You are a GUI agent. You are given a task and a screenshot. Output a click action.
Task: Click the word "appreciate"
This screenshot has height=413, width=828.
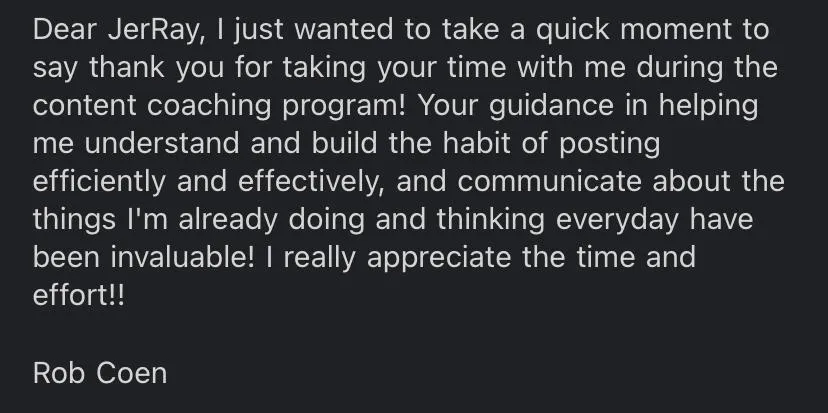(x=438, y=259)
